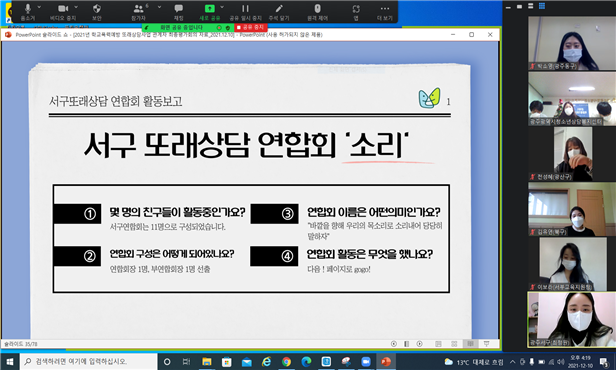Pause the screen share
This screenshot has width=616, height=370.
245,12
